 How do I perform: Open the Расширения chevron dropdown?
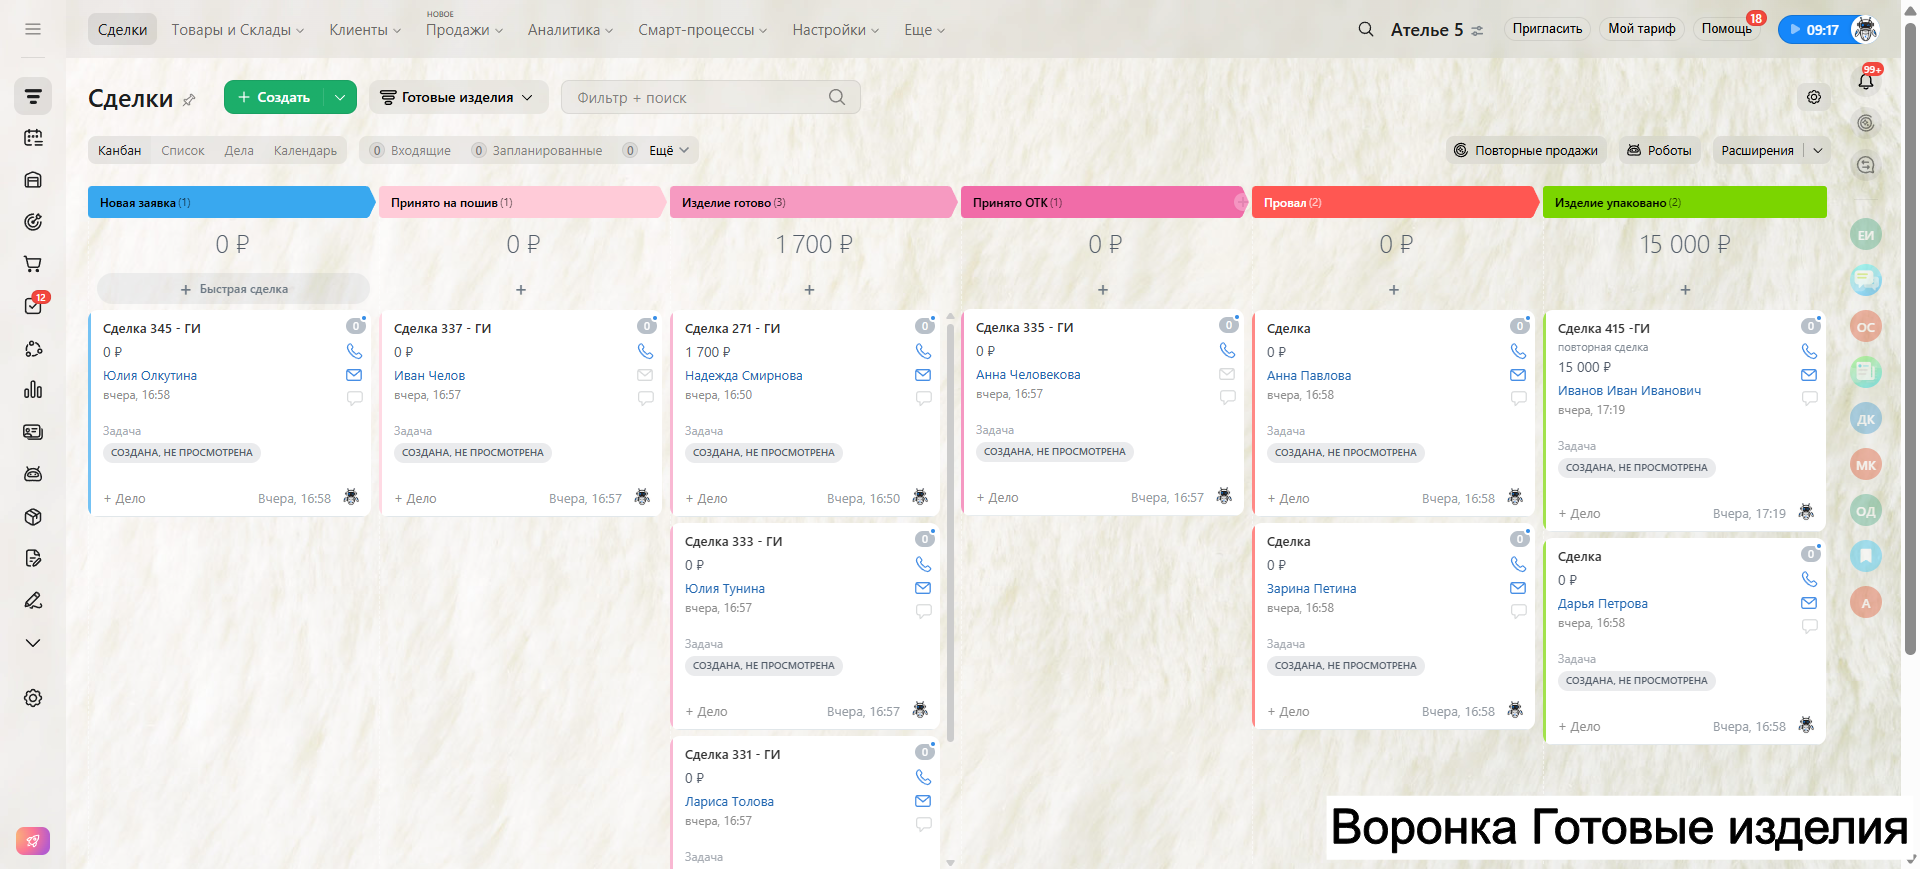pyautogui.click(x=1818, y=150)
